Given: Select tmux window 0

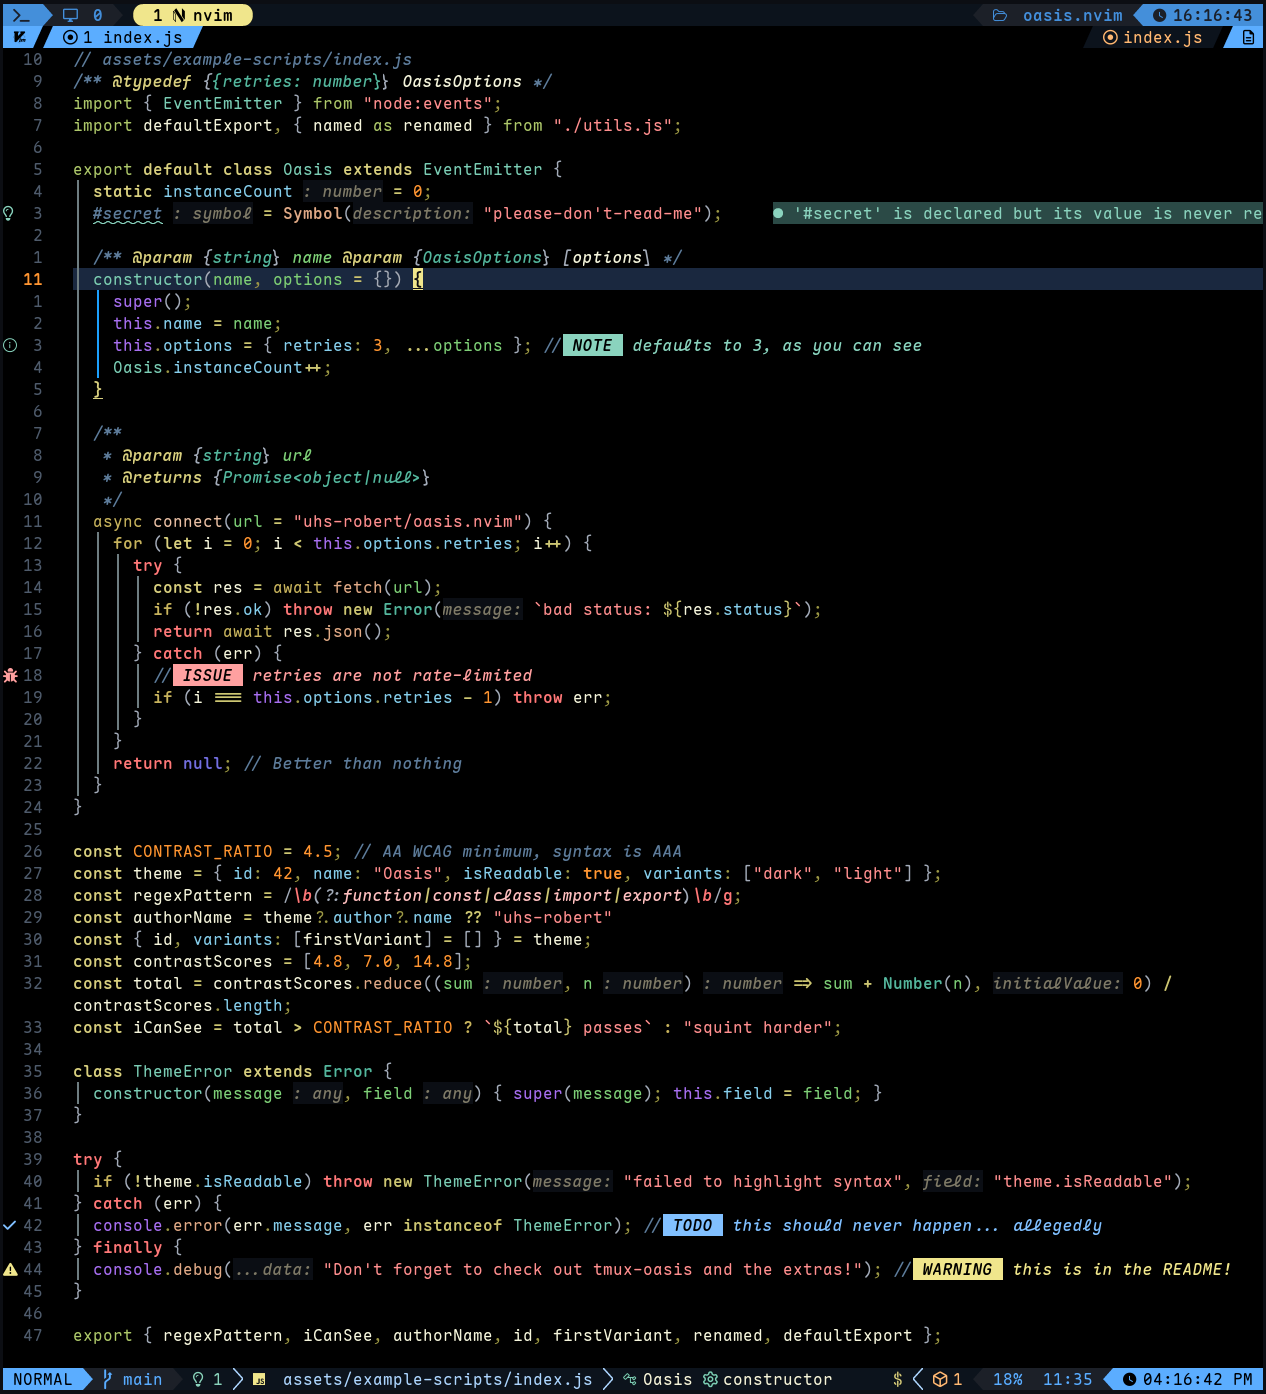Looking at the screenshot, I should pyautogui.click(x=84, y=15).
